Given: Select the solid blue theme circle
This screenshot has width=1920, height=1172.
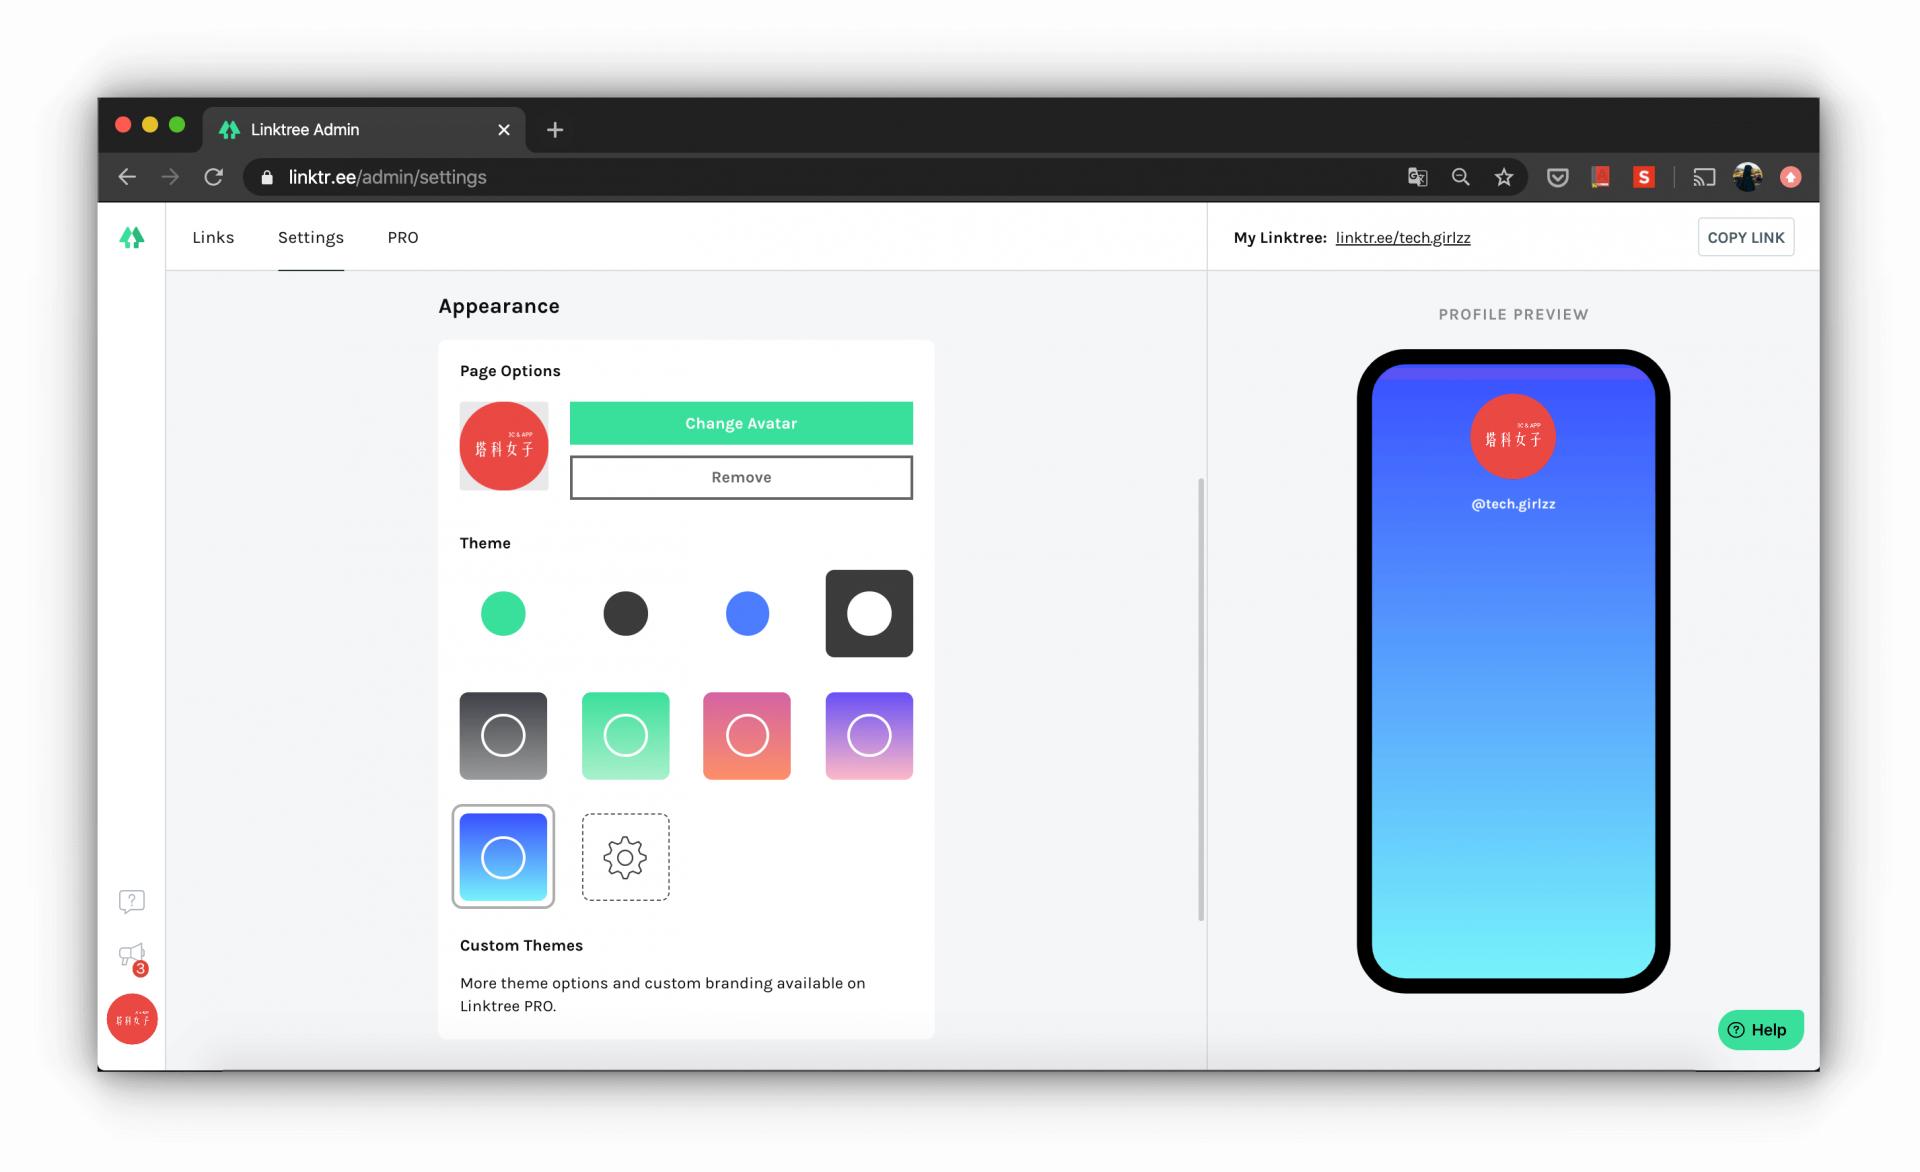Looking at the screenshot, I should coord(747,613).
